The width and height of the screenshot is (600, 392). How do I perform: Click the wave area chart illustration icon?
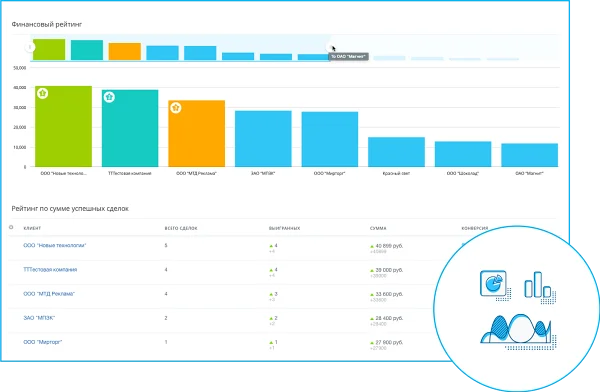click(518, 331)
